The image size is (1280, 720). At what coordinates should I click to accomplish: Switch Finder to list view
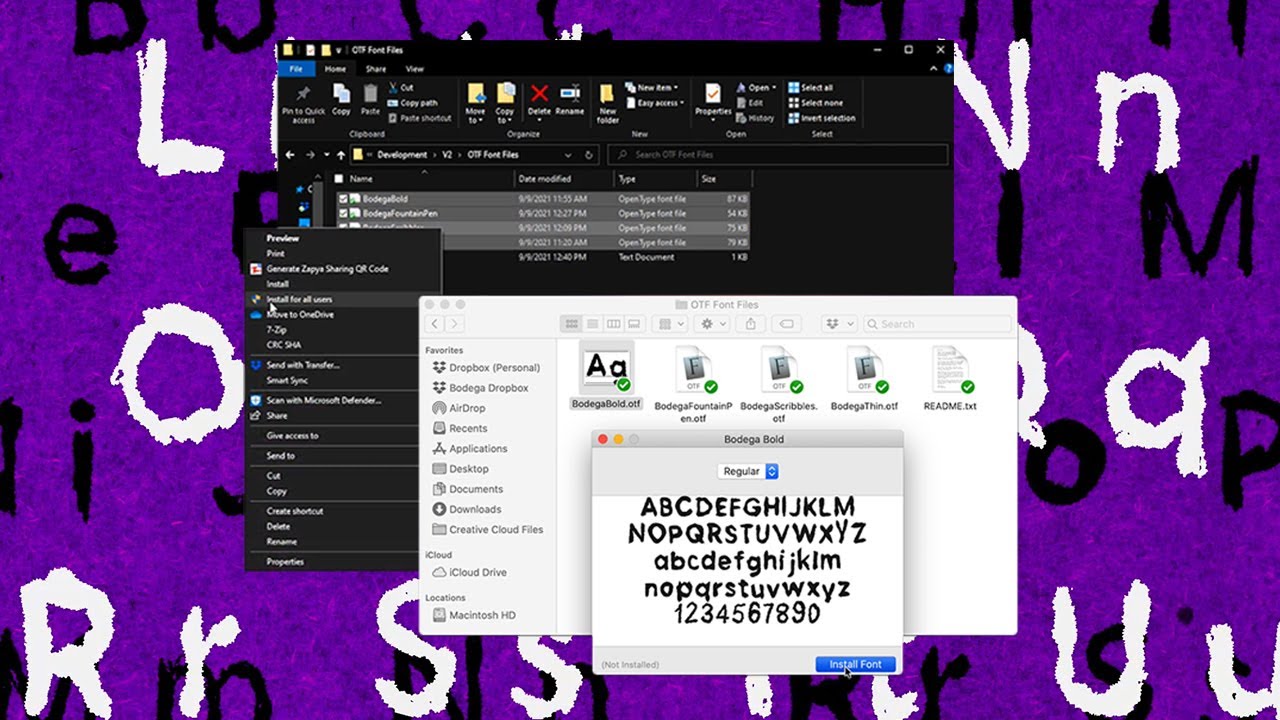point(593,324)
